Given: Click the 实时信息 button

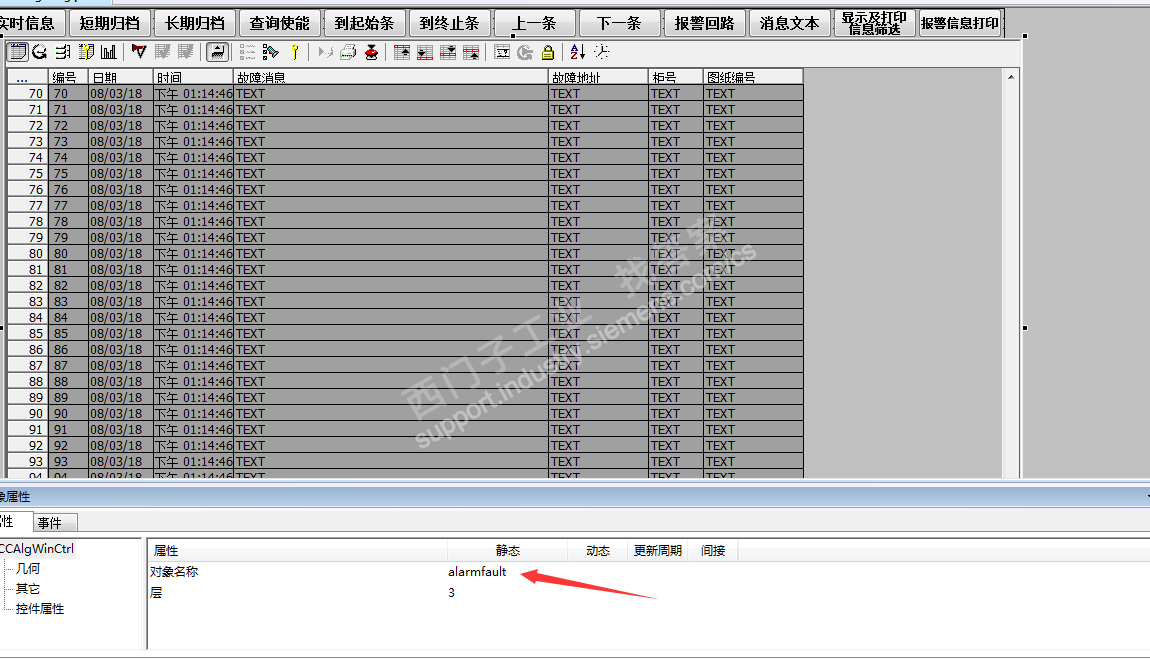Looking at the screenshot, I should [x=32, y=23].
